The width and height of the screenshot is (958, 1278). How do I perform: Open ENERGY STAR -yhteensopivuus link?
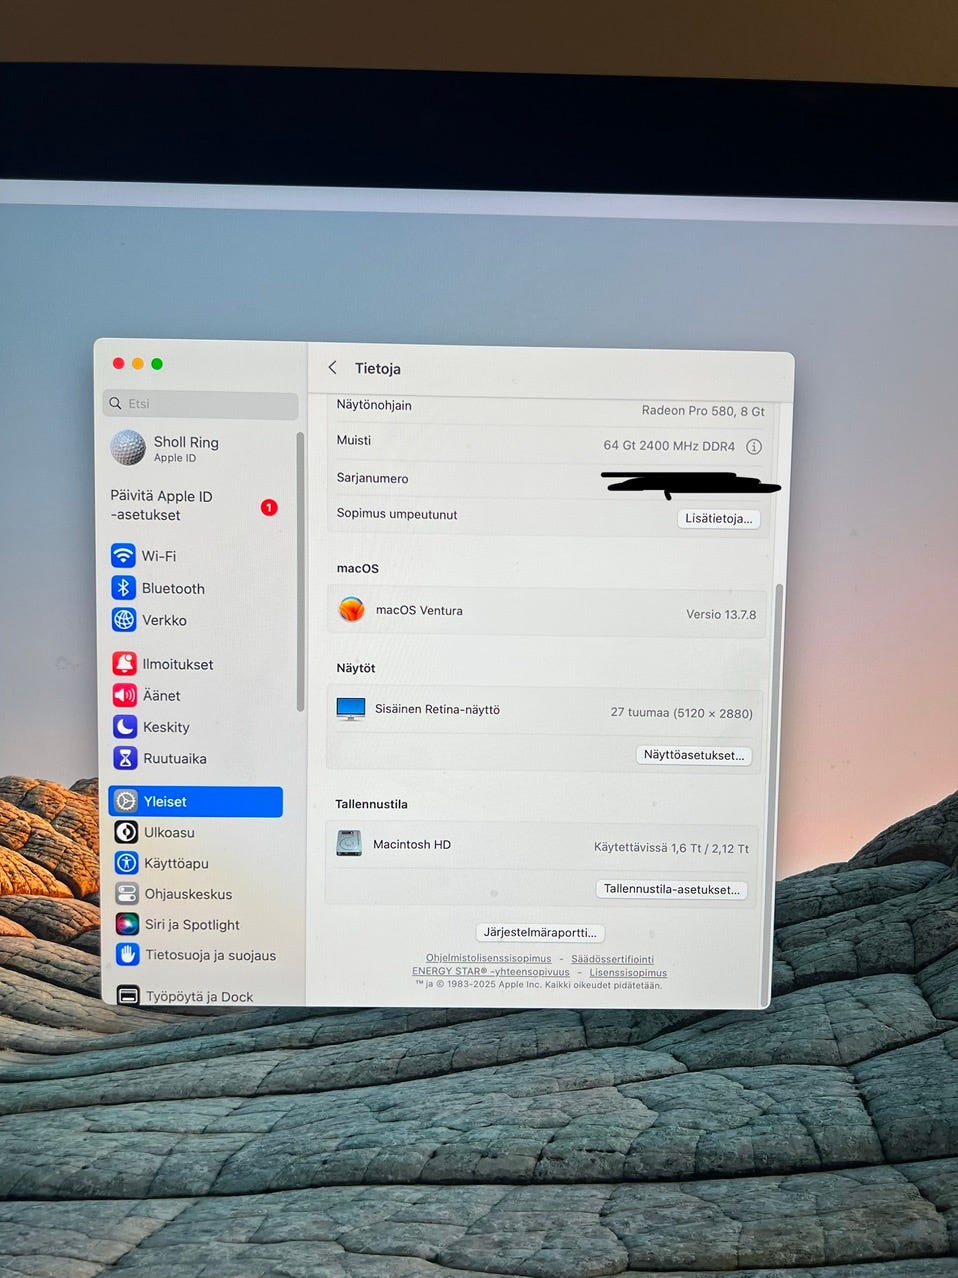(491, 971)
